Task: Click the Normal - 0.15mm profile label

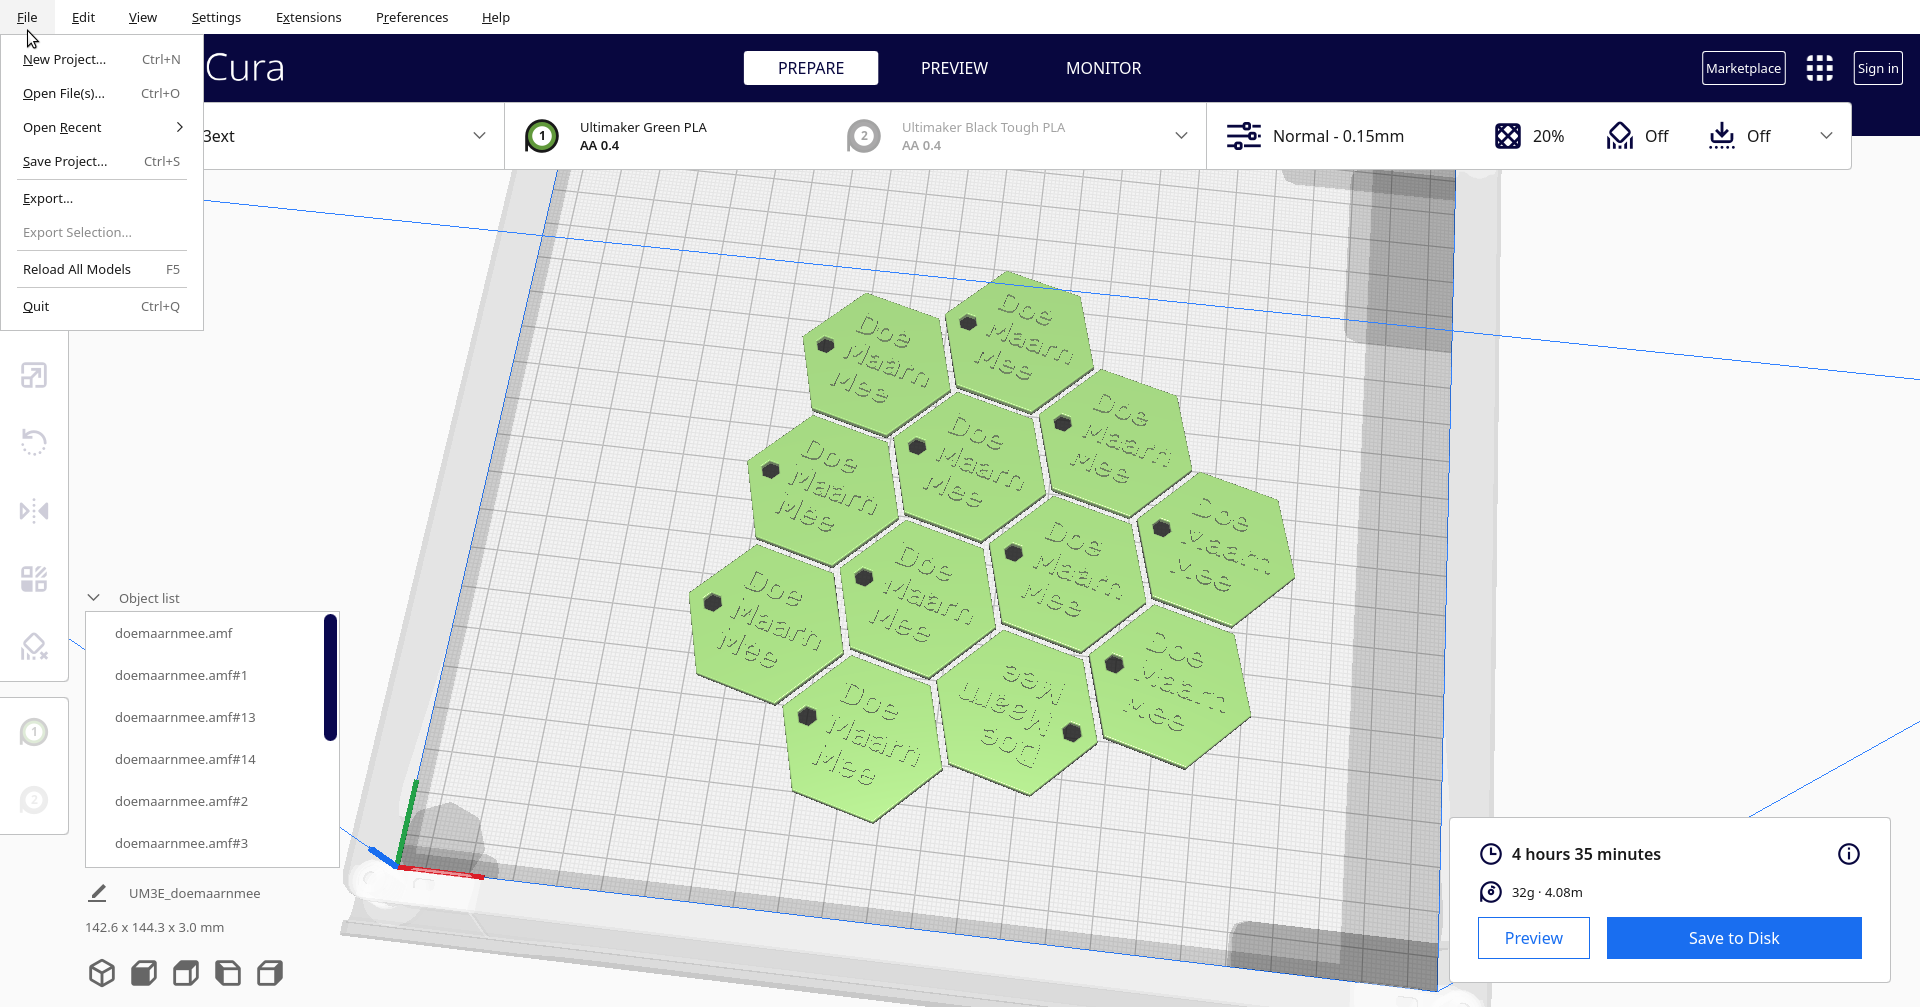Action: pos(1338,136)
